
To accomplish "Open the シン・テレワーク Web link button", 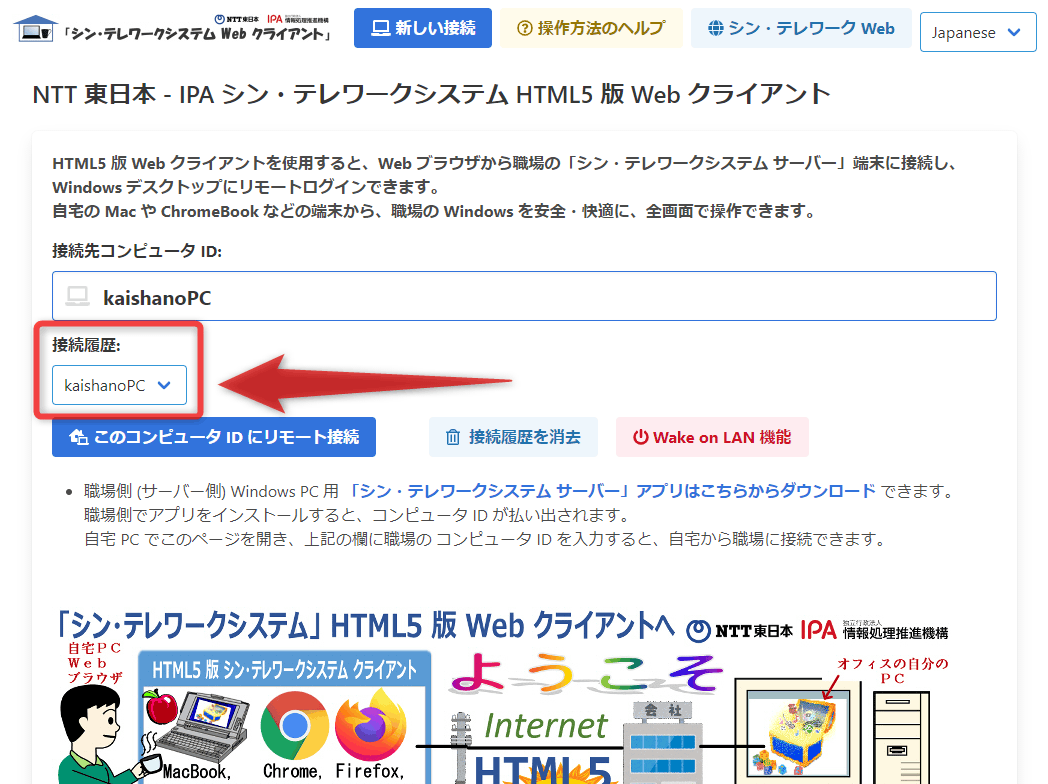I will tap(801, 28).
